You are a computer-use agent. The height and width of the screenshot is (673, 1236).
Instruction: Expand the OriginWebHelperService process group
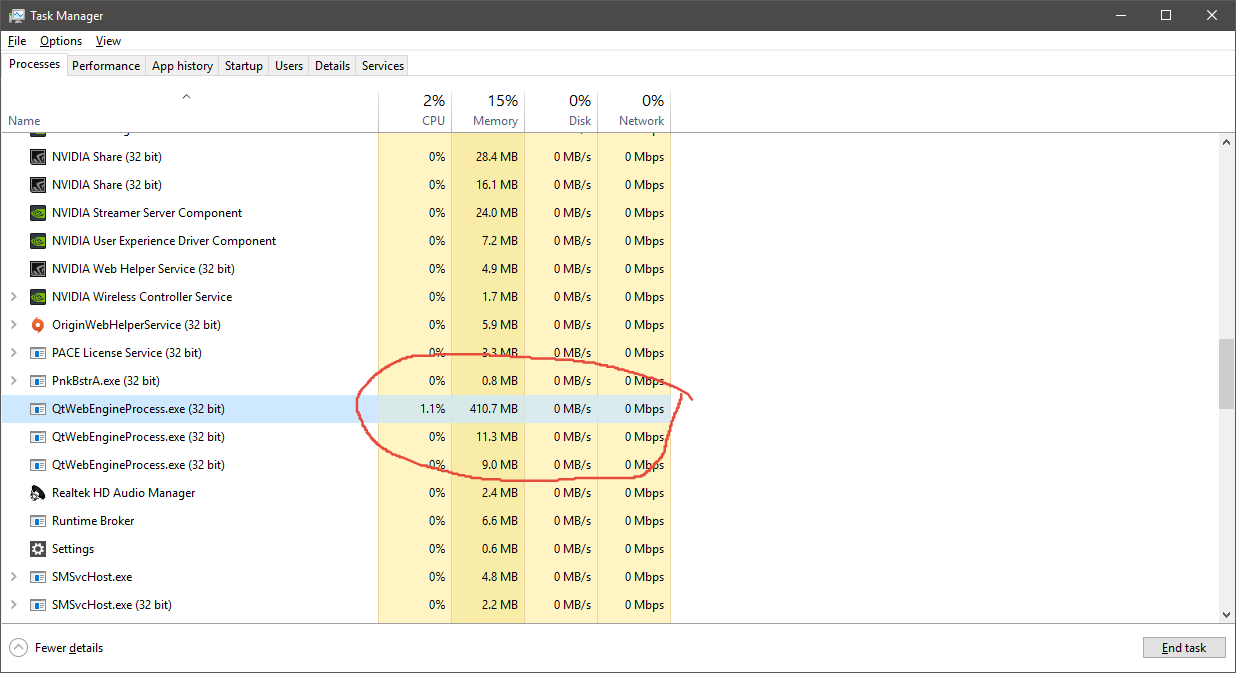click(13, 324)
